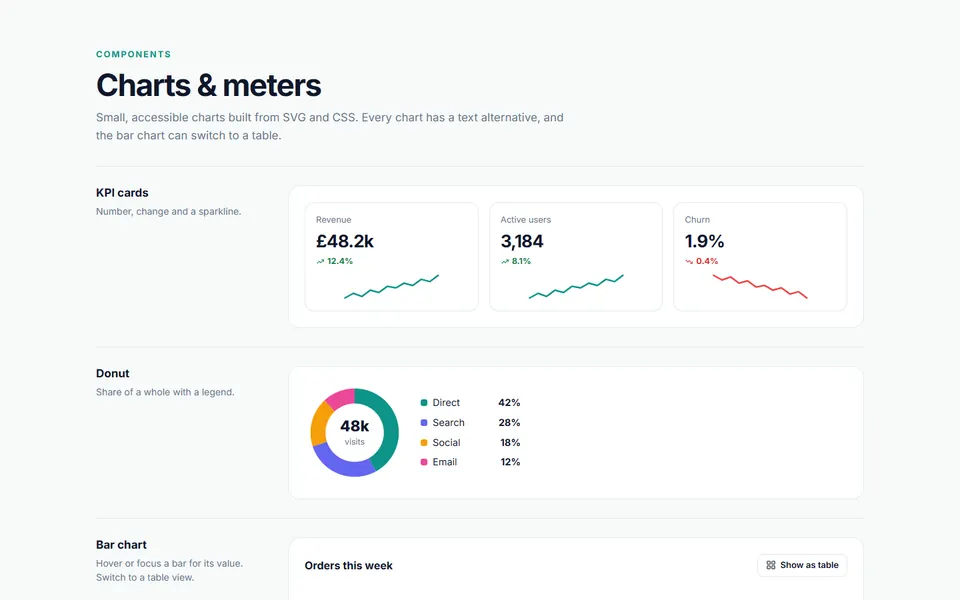Click the text 'Switch to a table view.'
This screenshot has height=600, width=960.
[145, 578]
